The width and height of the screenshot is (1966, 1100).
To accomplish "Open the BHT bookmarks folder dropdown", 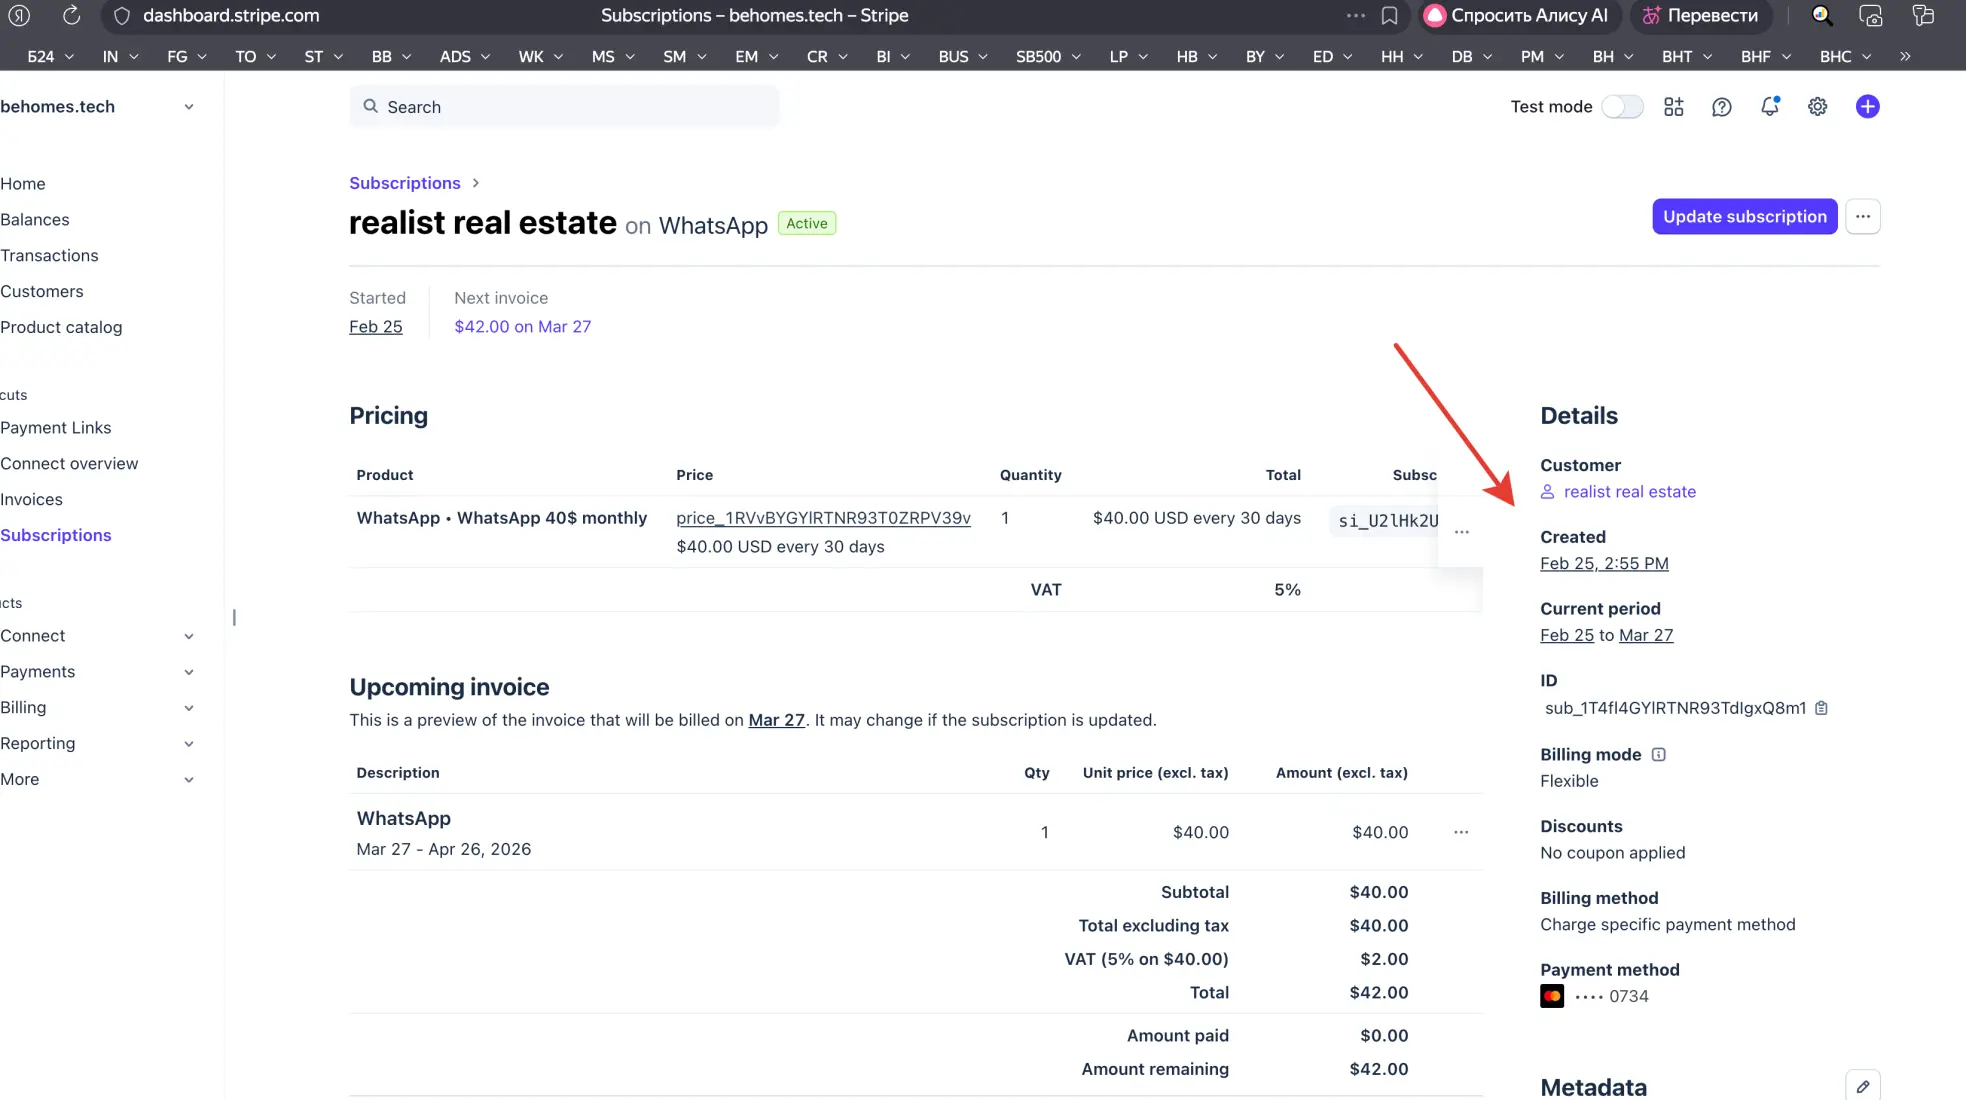I will pos(1686,57).
